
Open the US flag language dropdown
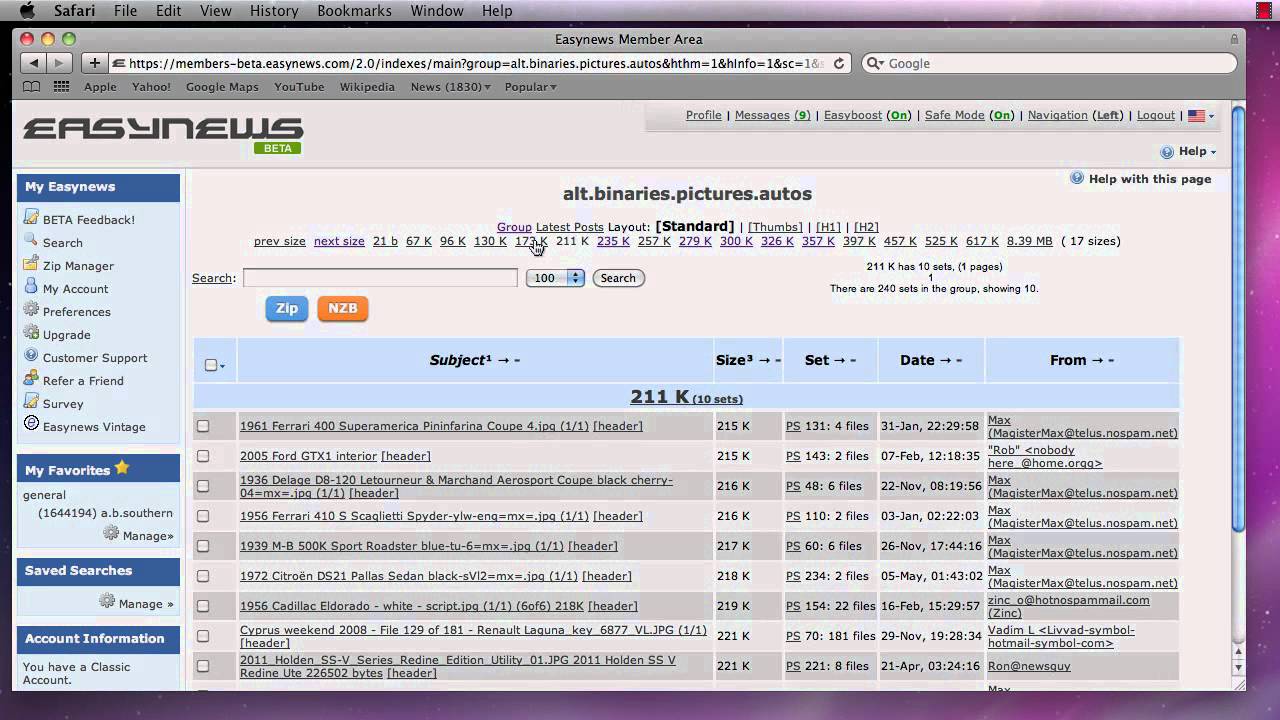coord(1201,116)
